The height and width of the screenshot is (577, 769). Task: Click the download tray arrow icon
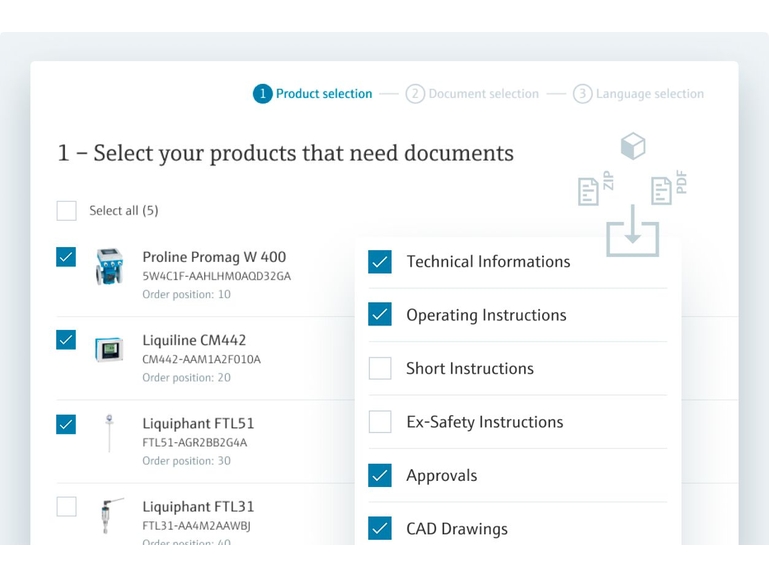(x=633, y=231)
